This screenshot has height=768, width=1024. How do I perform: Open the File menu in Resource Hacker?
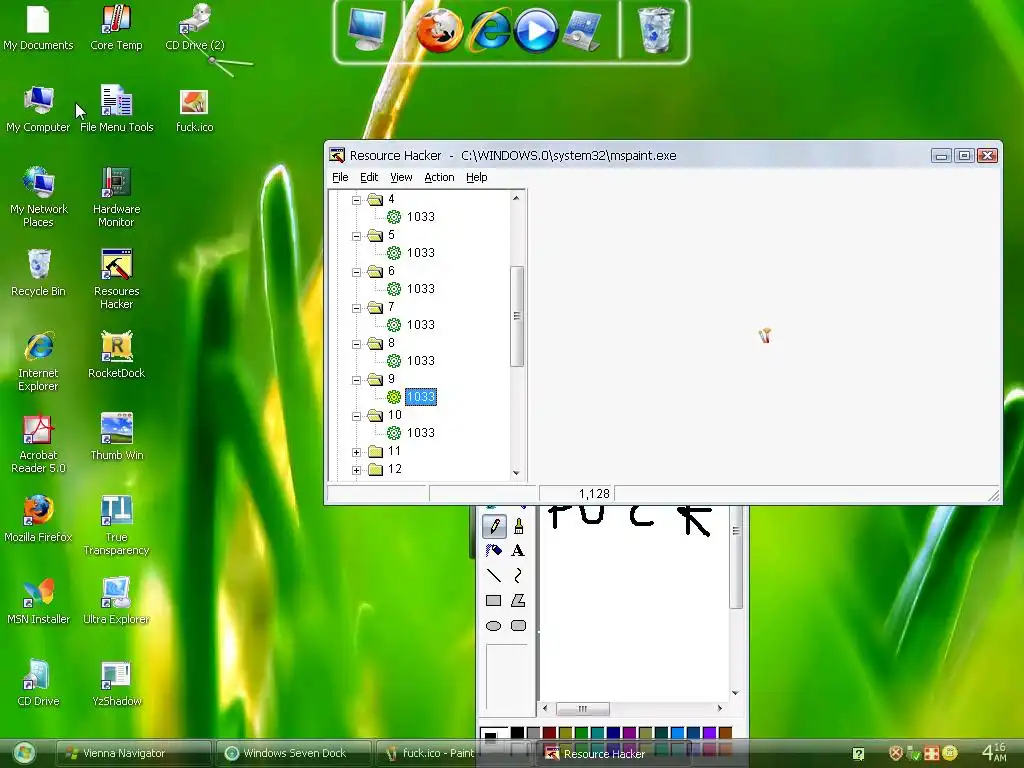pyautogui.click(x=340, y=177)
